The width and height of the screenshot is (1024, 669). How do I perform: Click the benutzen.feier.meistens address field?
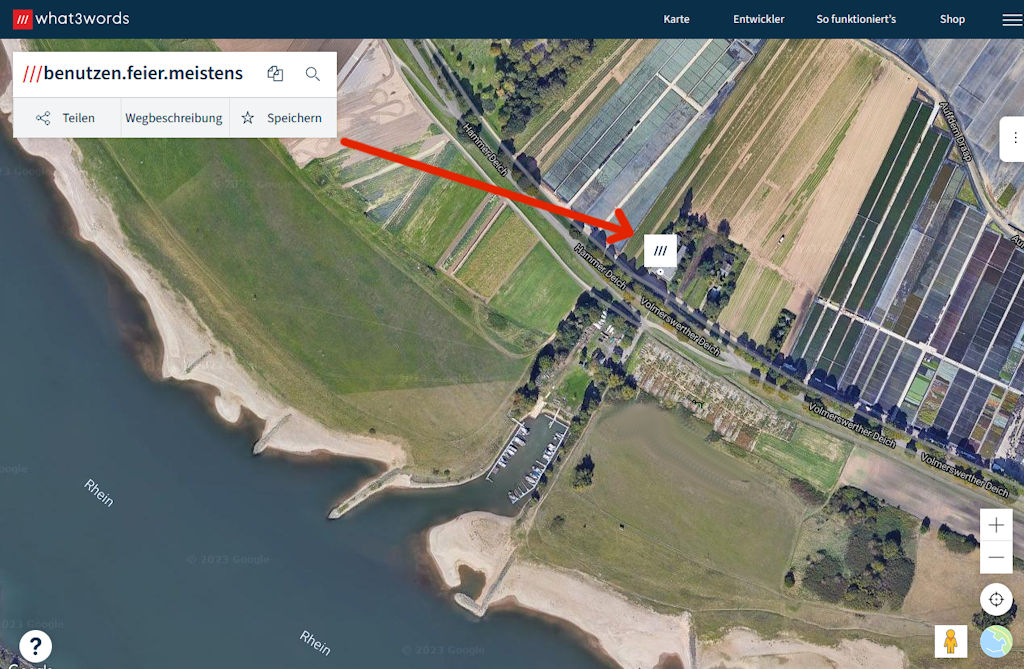[x=133, y=73]
